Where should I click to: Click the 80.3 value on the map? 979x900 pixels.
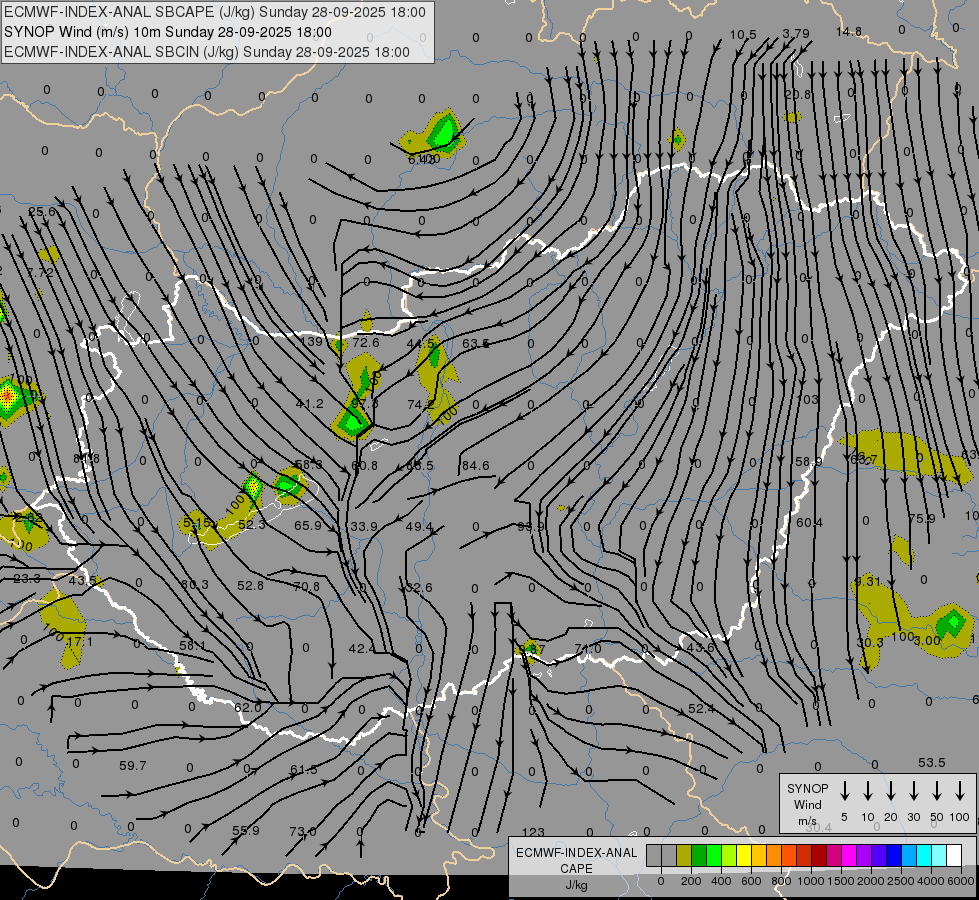(x=194, y=585)
